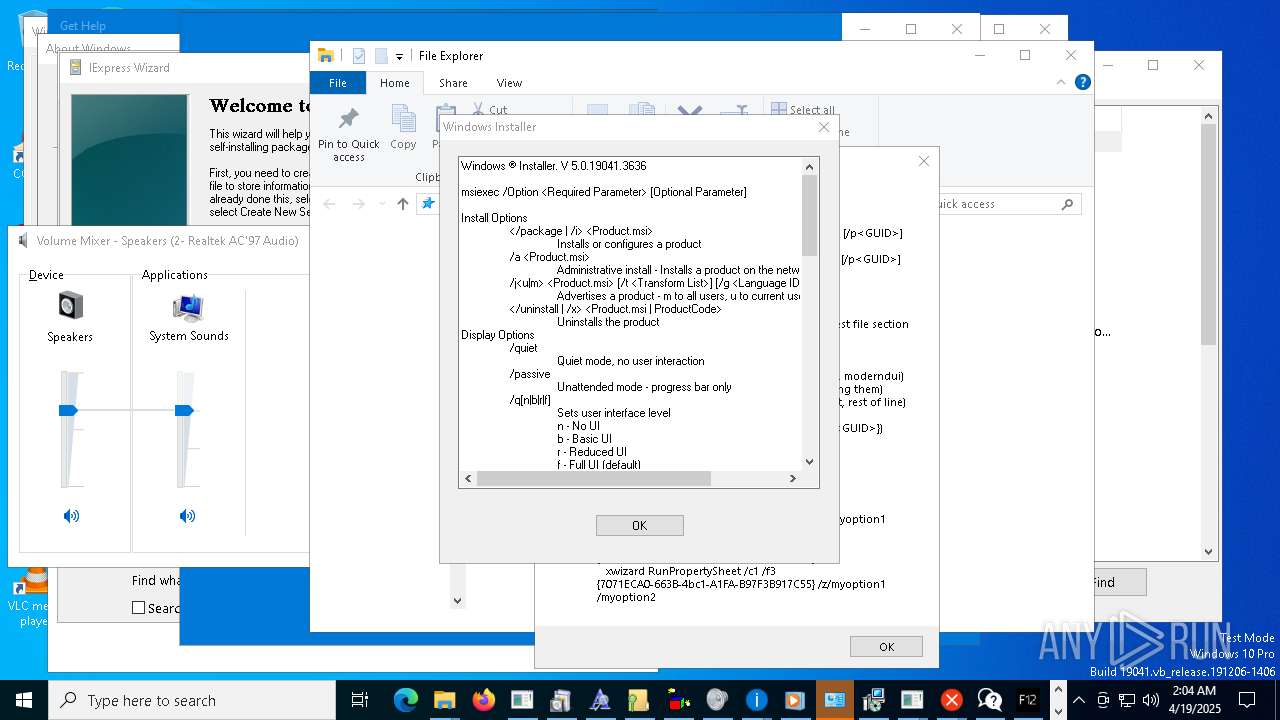Click the navigation pane scroll down arrow
The height and width of the screenshot is (720, 1280).
458,601
